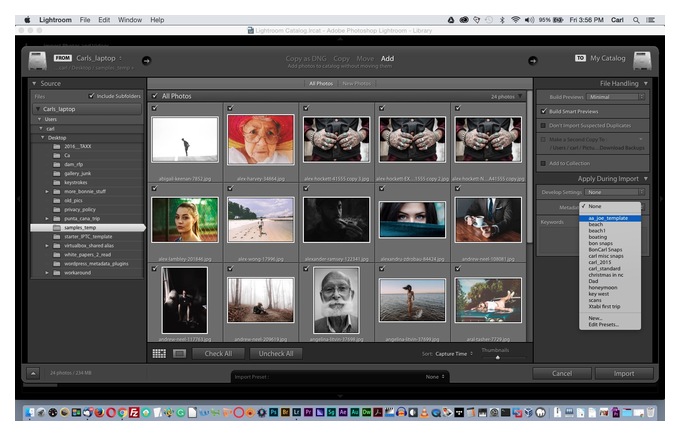The image size is (680, 436).
Task: Open Sort Capture Time dropdown
Action: coord(454,354)
